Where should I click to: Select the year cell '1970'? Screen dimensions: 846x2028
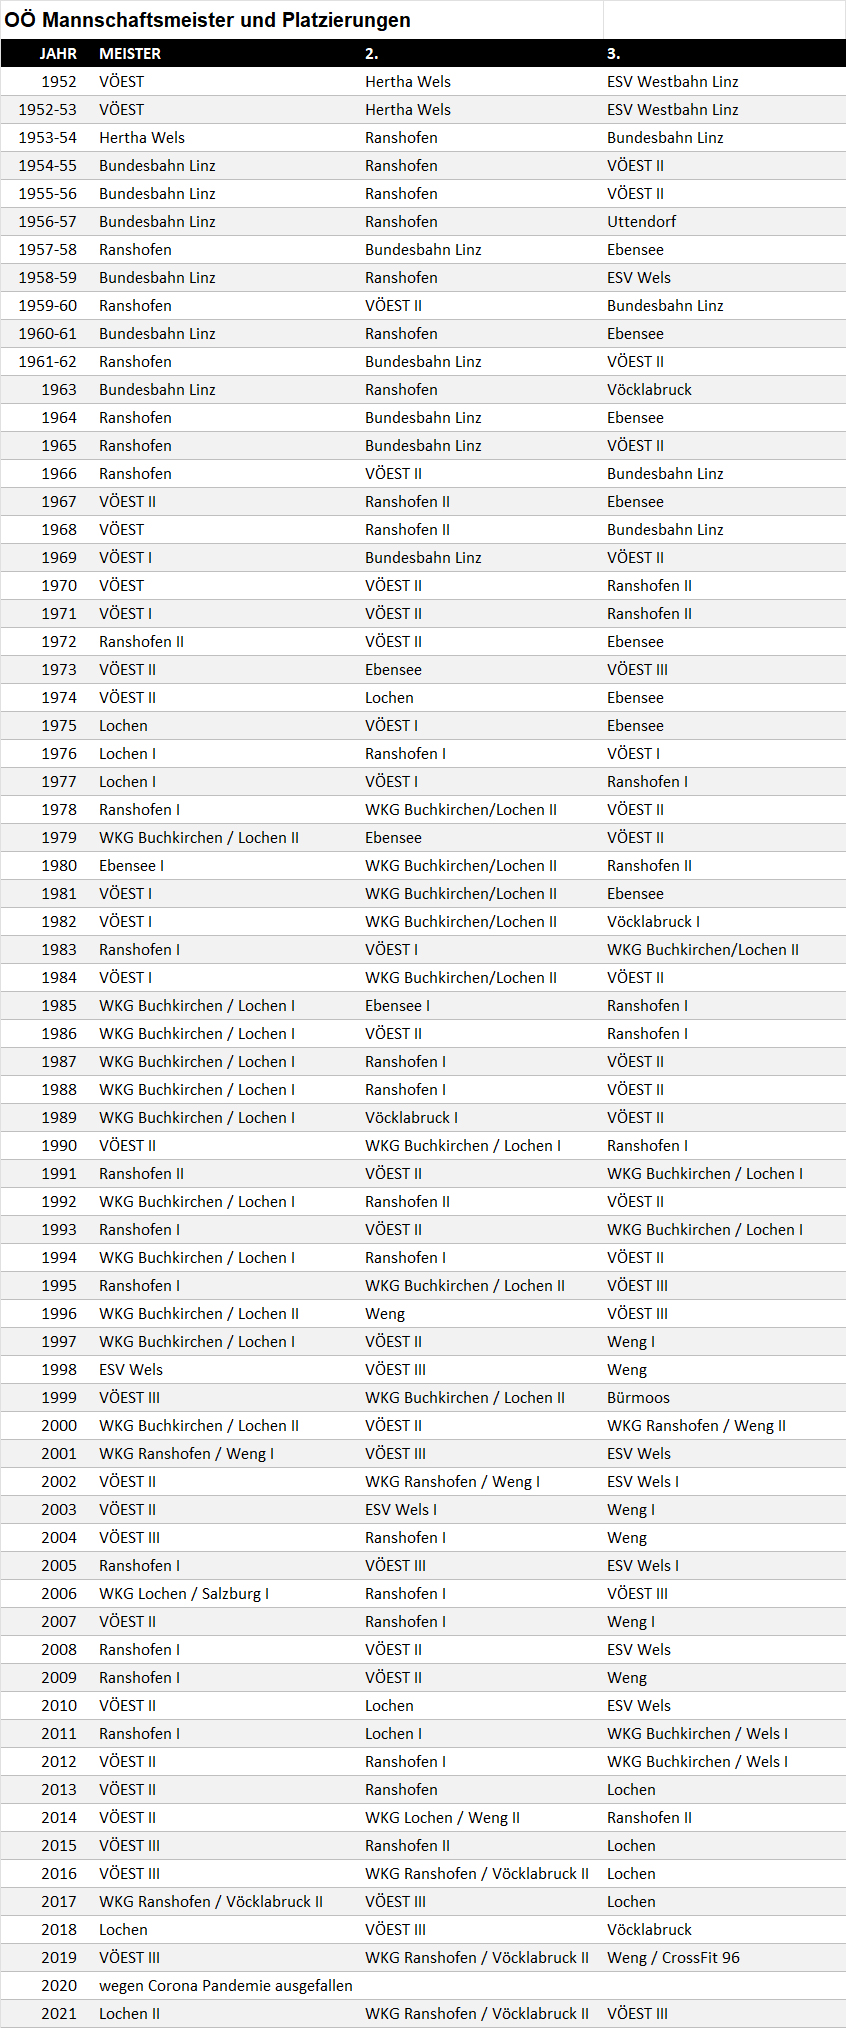coord(59,586)
